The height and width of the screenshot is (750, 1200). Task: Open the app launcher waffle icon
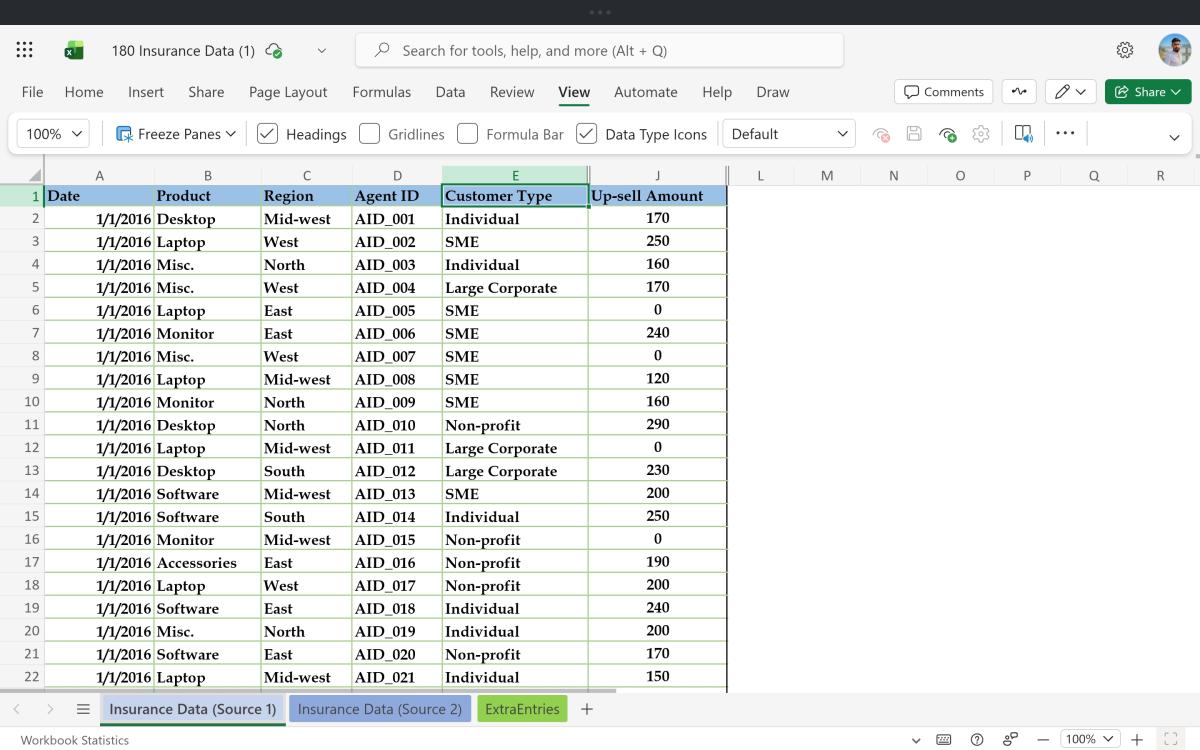point(25,50)
